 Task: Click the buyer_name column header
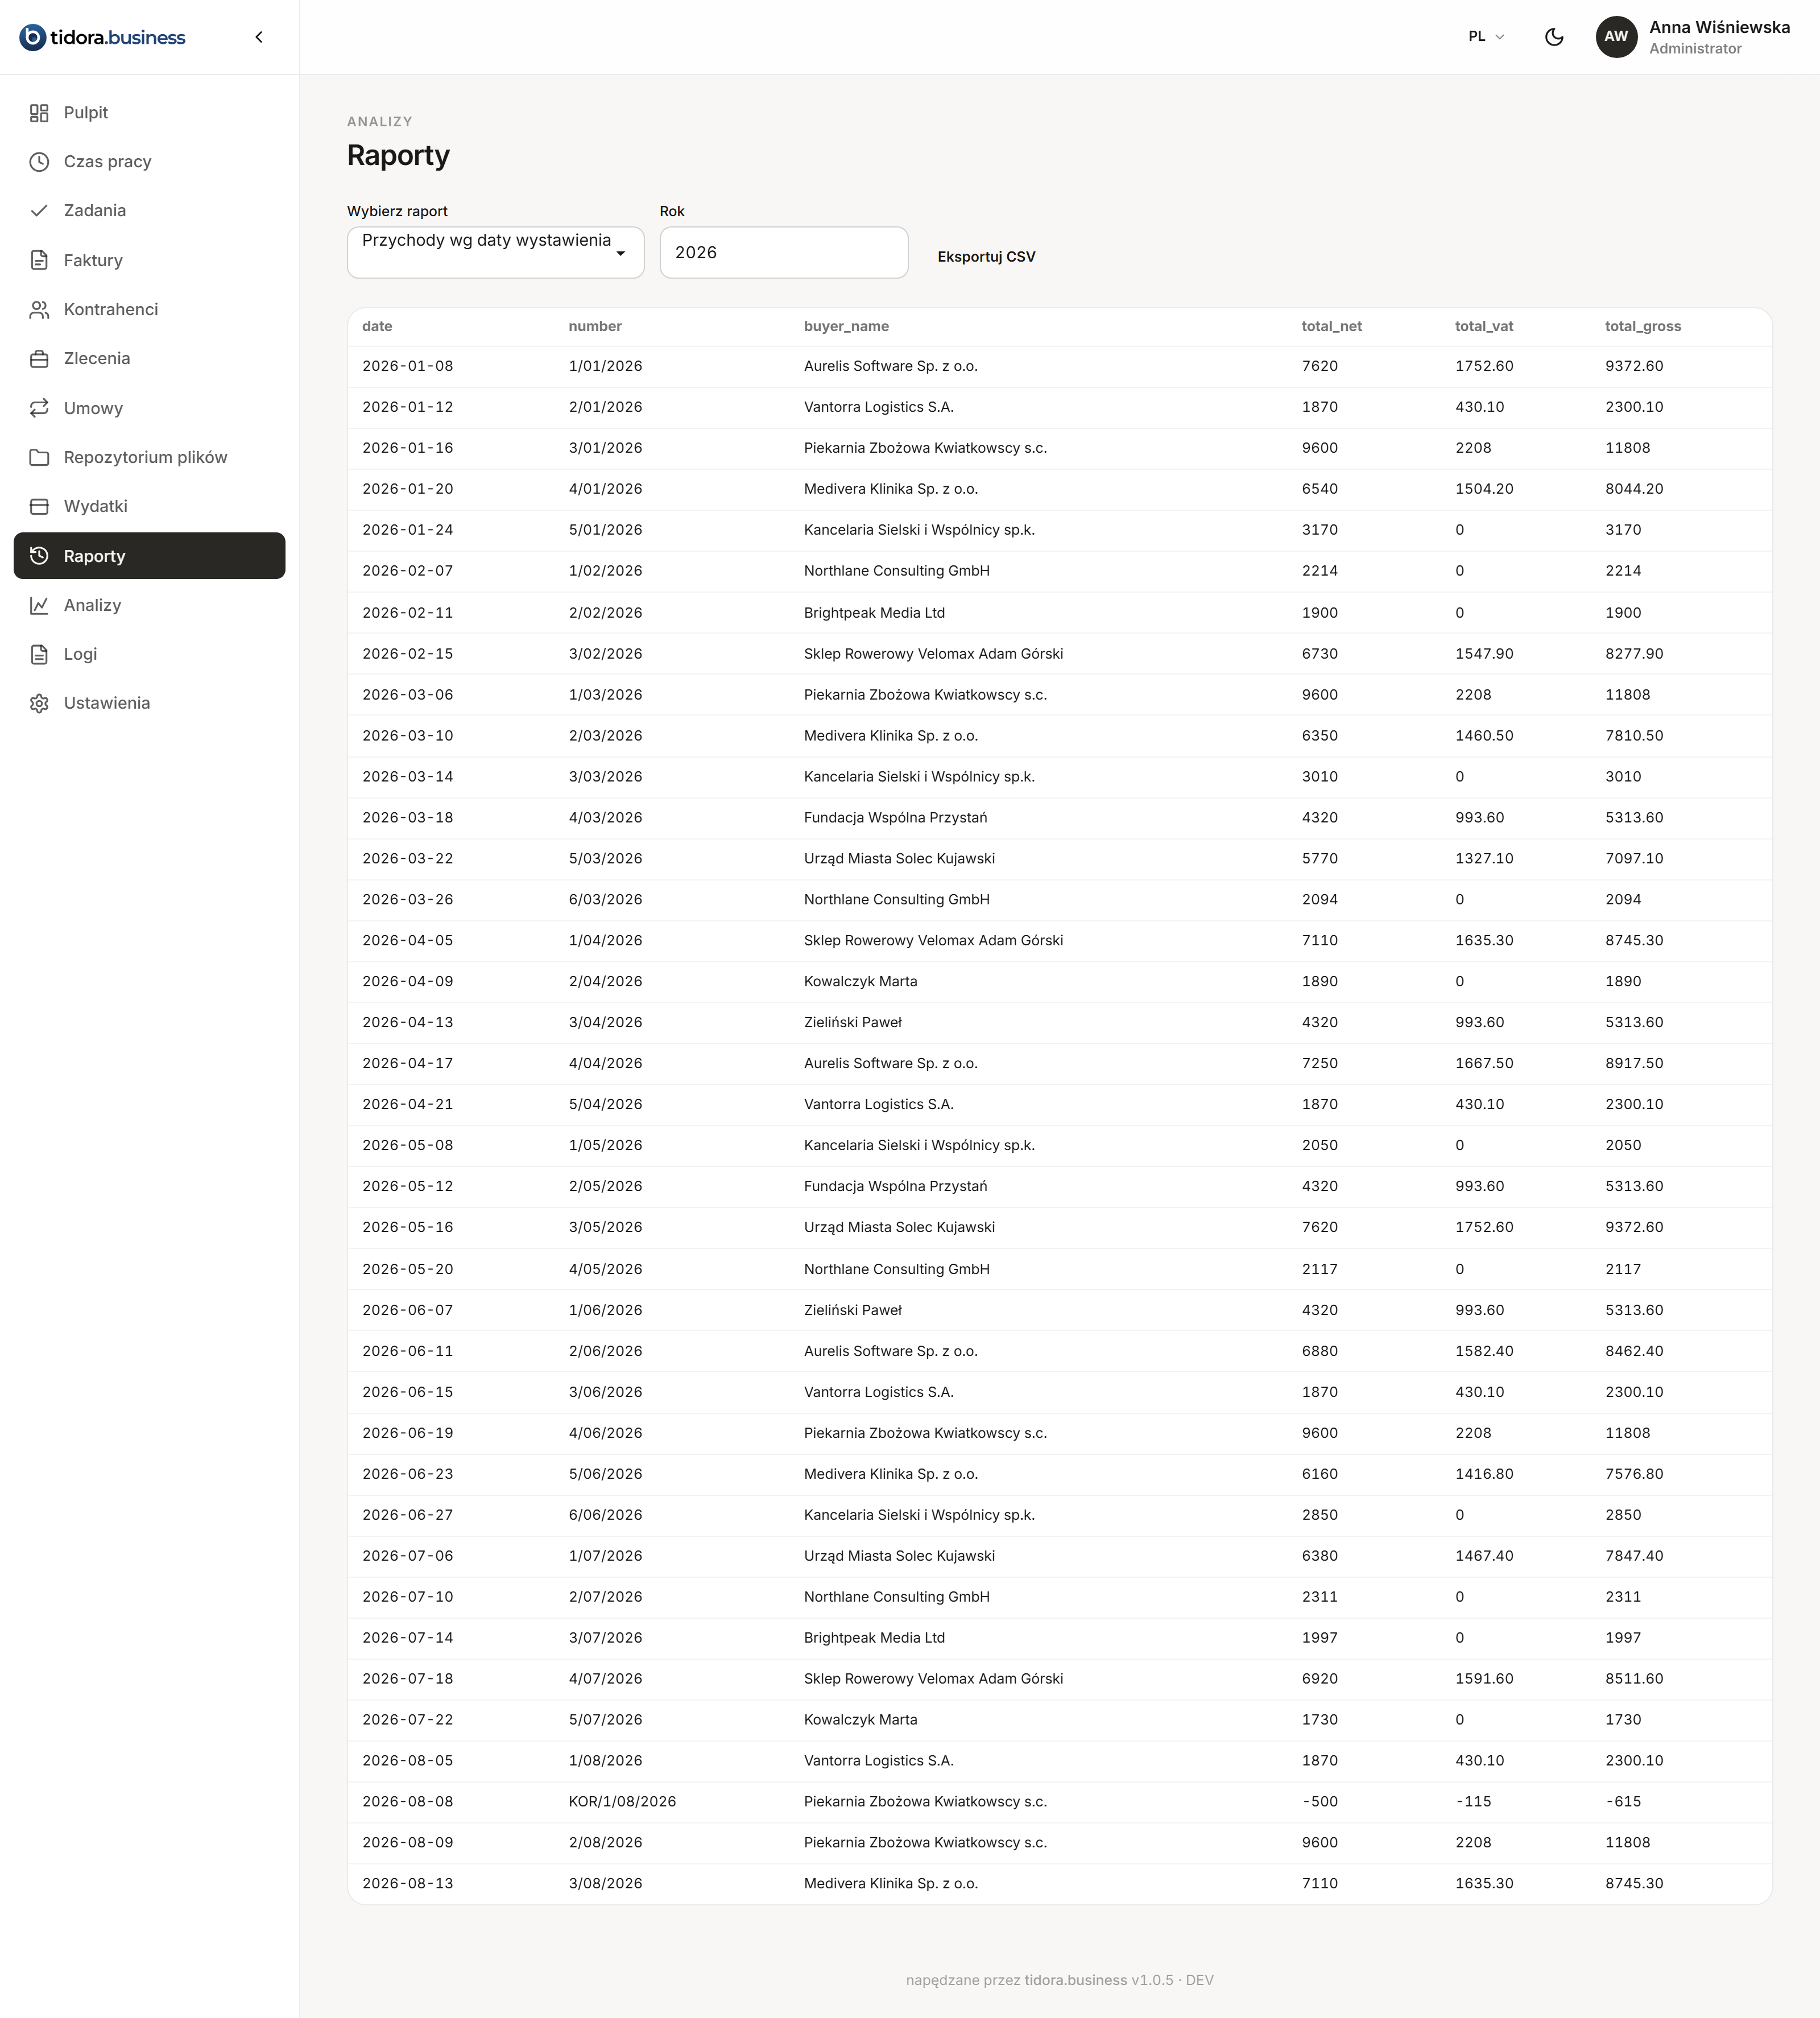pyautogui.click(x=846, y=327)
